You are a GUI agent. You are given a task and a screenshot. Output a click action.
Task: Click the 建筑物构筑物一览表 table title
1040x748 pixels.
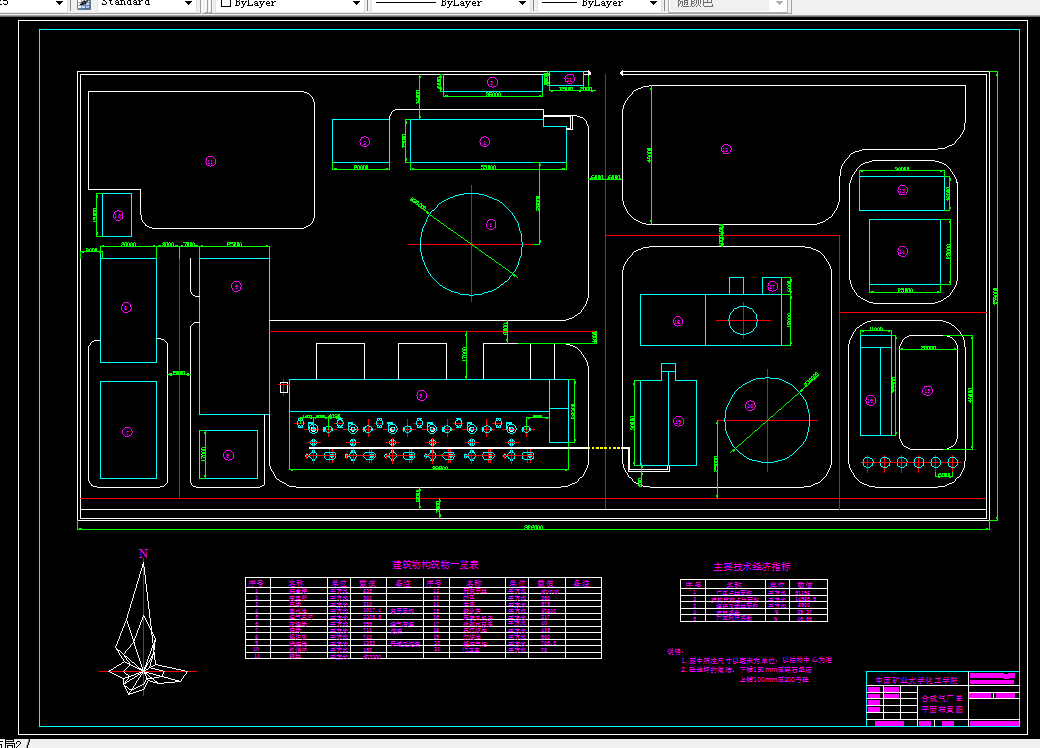tap(435, 565)
